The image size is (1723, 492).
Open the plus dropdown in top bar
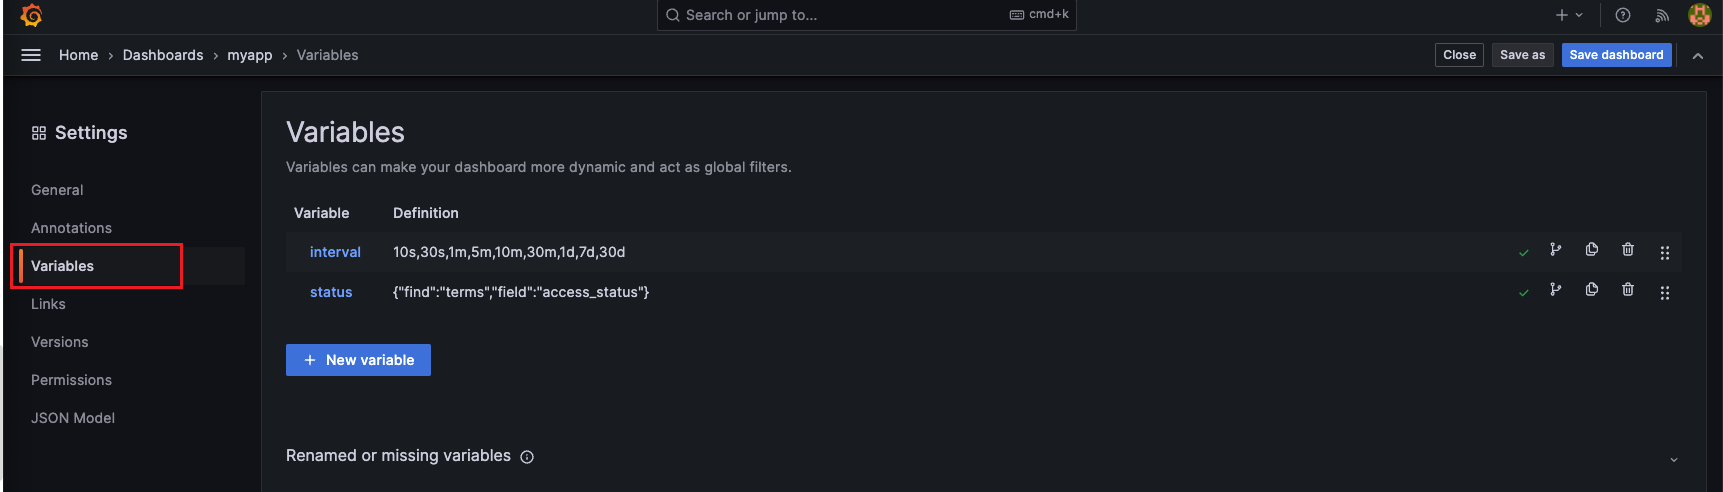[x=1568, y=15]
